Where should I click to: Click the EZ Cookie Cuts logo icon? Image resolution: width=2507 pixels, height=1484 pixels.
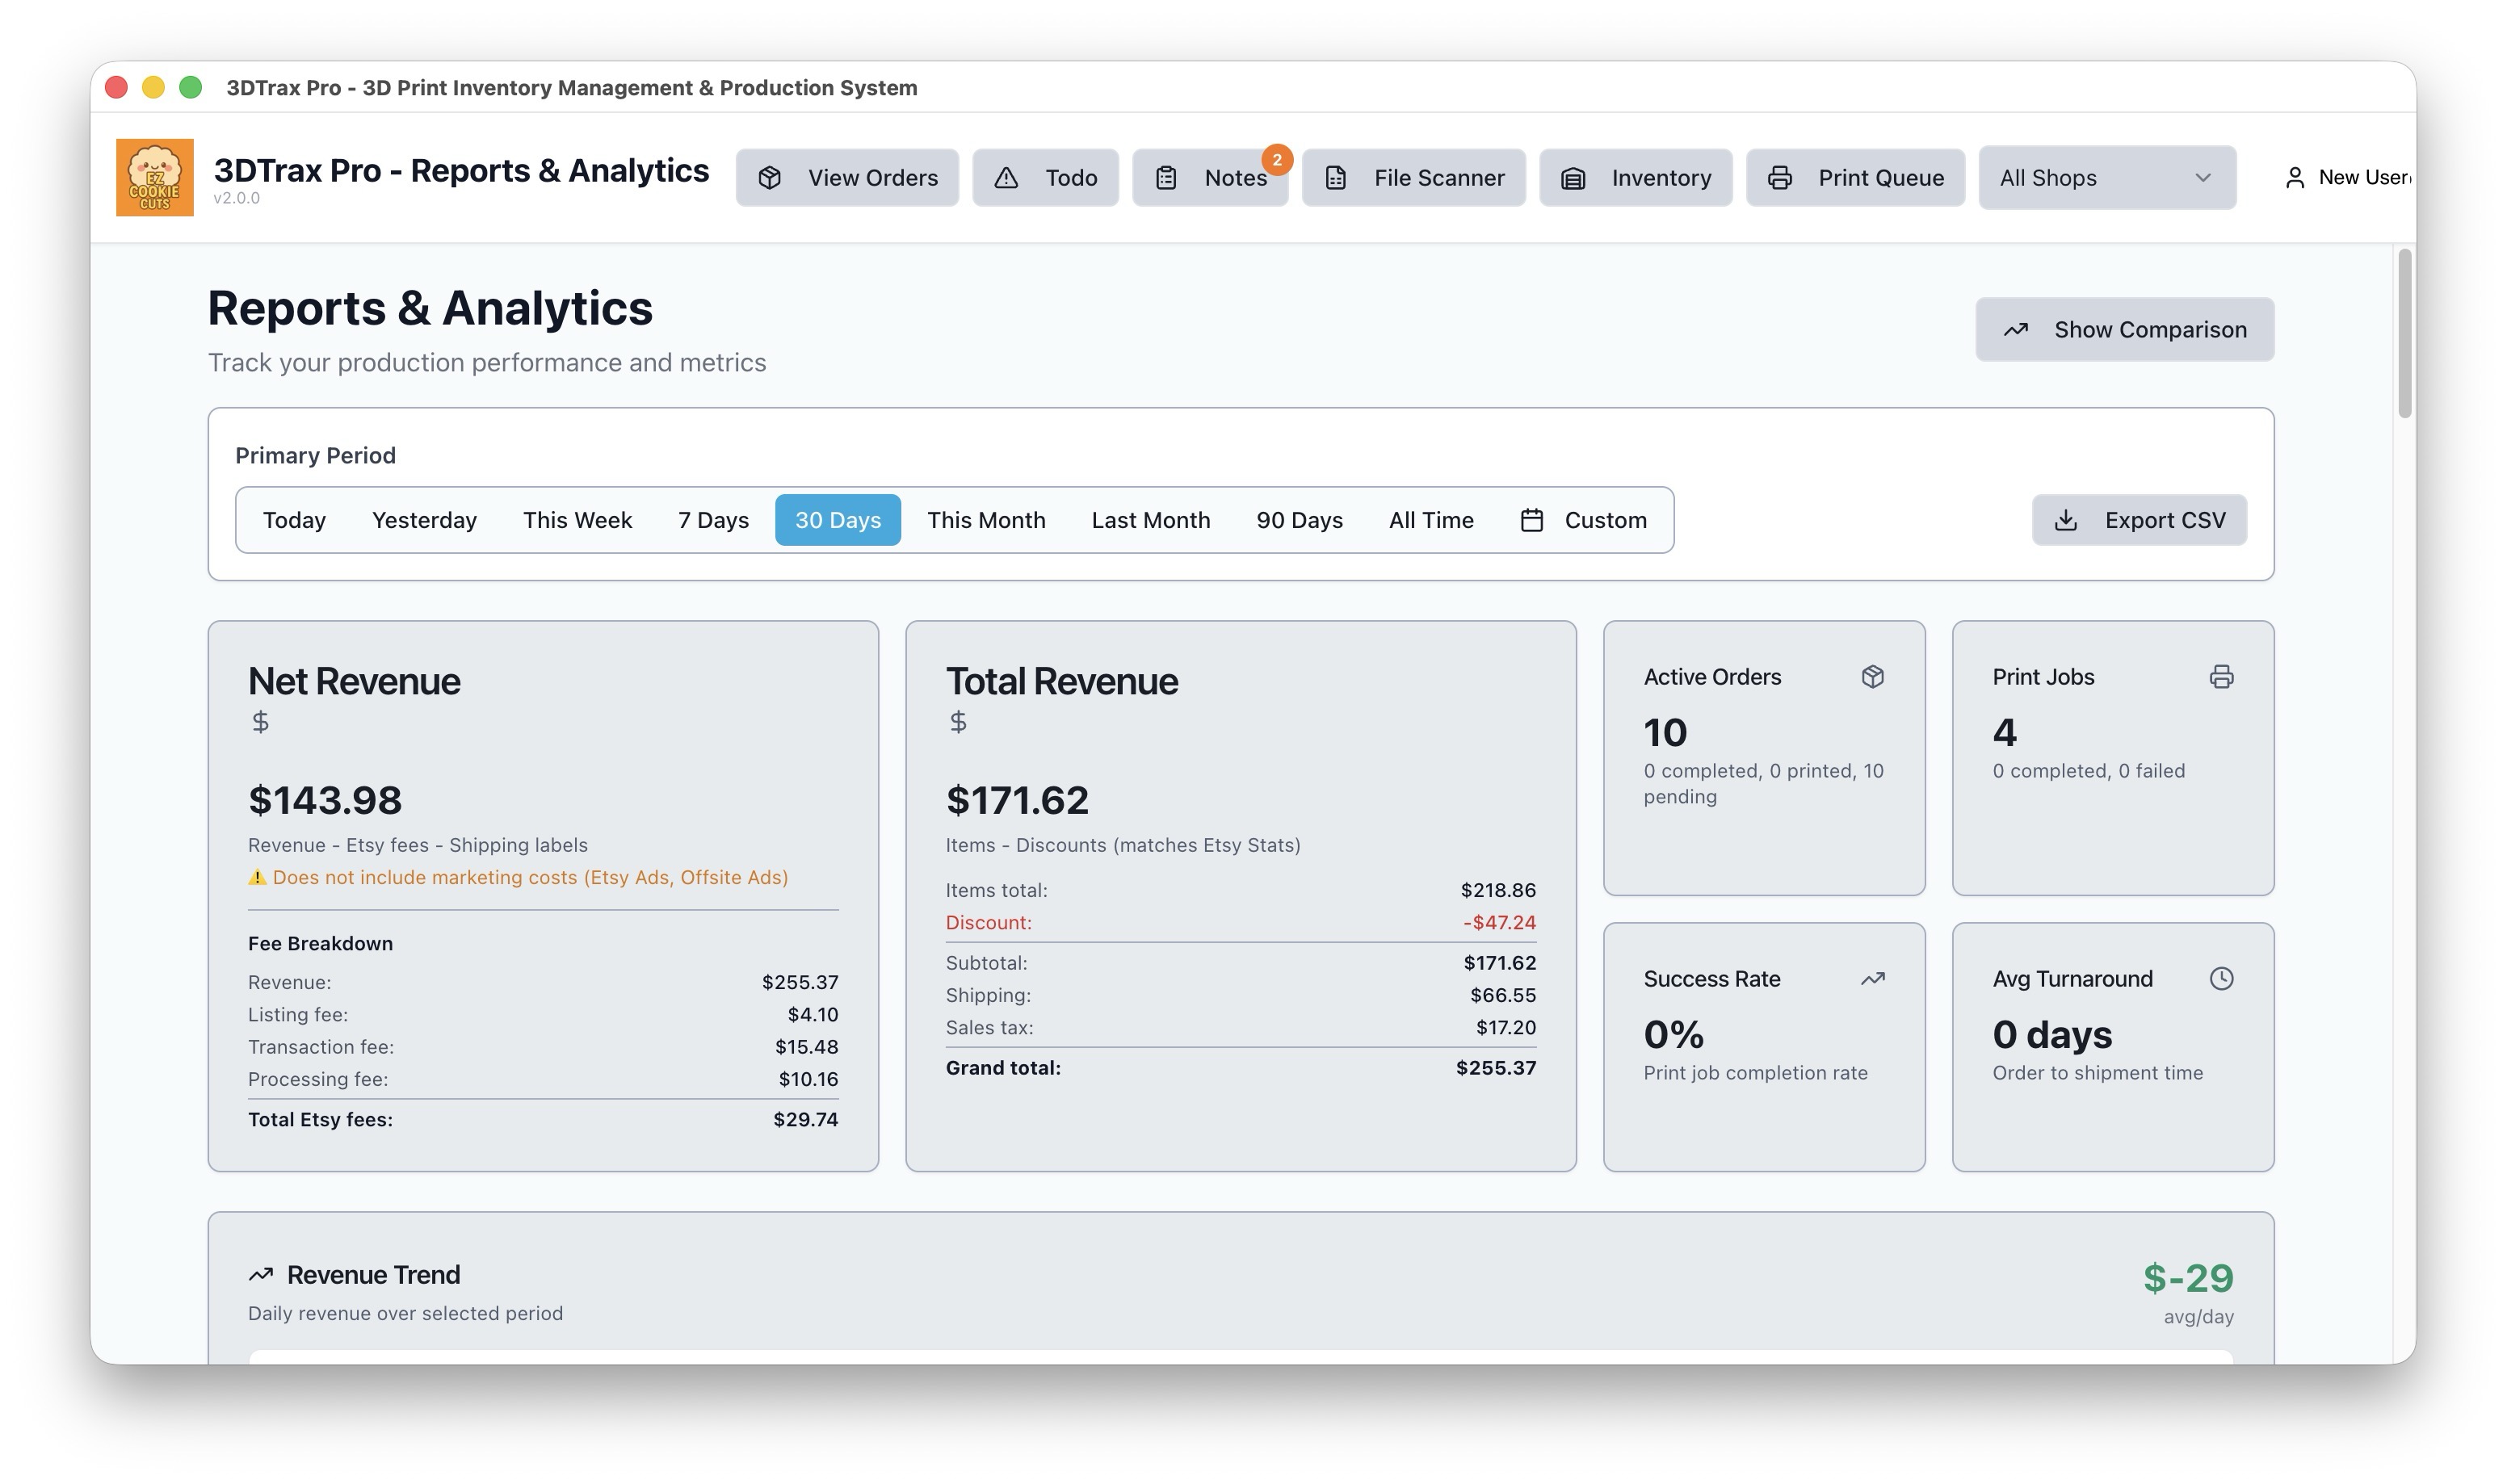tap(154, 177)
